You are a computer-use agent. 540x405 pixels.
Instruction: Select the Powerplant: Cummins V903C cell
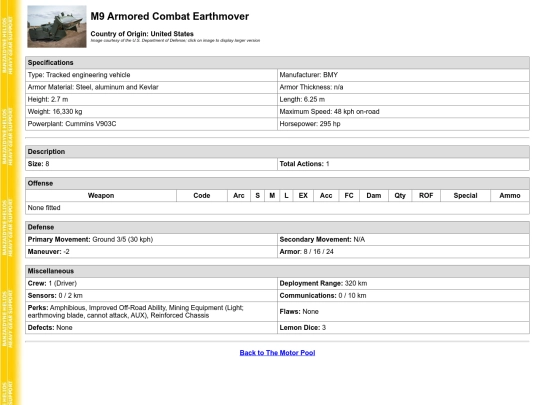click(151, 124)
